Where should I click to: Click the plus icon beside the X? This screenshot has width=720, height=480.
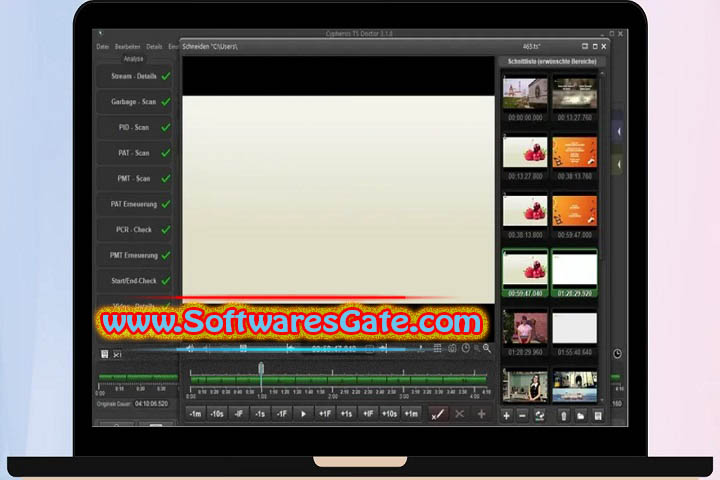(481, 414)
